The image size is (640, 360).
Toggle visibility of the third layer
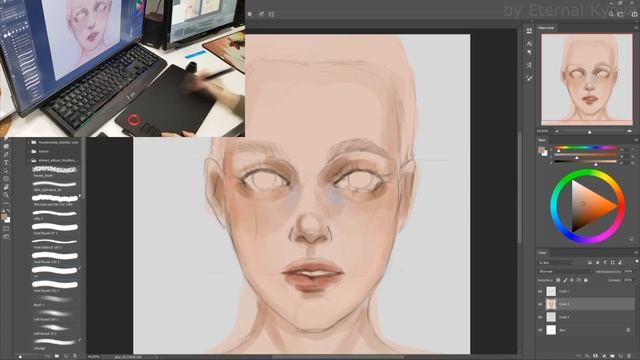pyautogui.click(x=540, y=317)
